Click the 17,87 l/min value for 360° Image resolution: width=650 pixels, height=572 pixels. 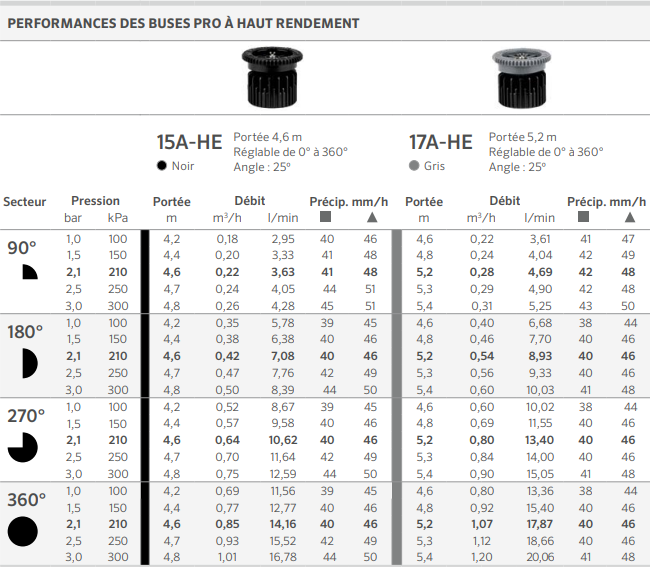coord(539,524)
